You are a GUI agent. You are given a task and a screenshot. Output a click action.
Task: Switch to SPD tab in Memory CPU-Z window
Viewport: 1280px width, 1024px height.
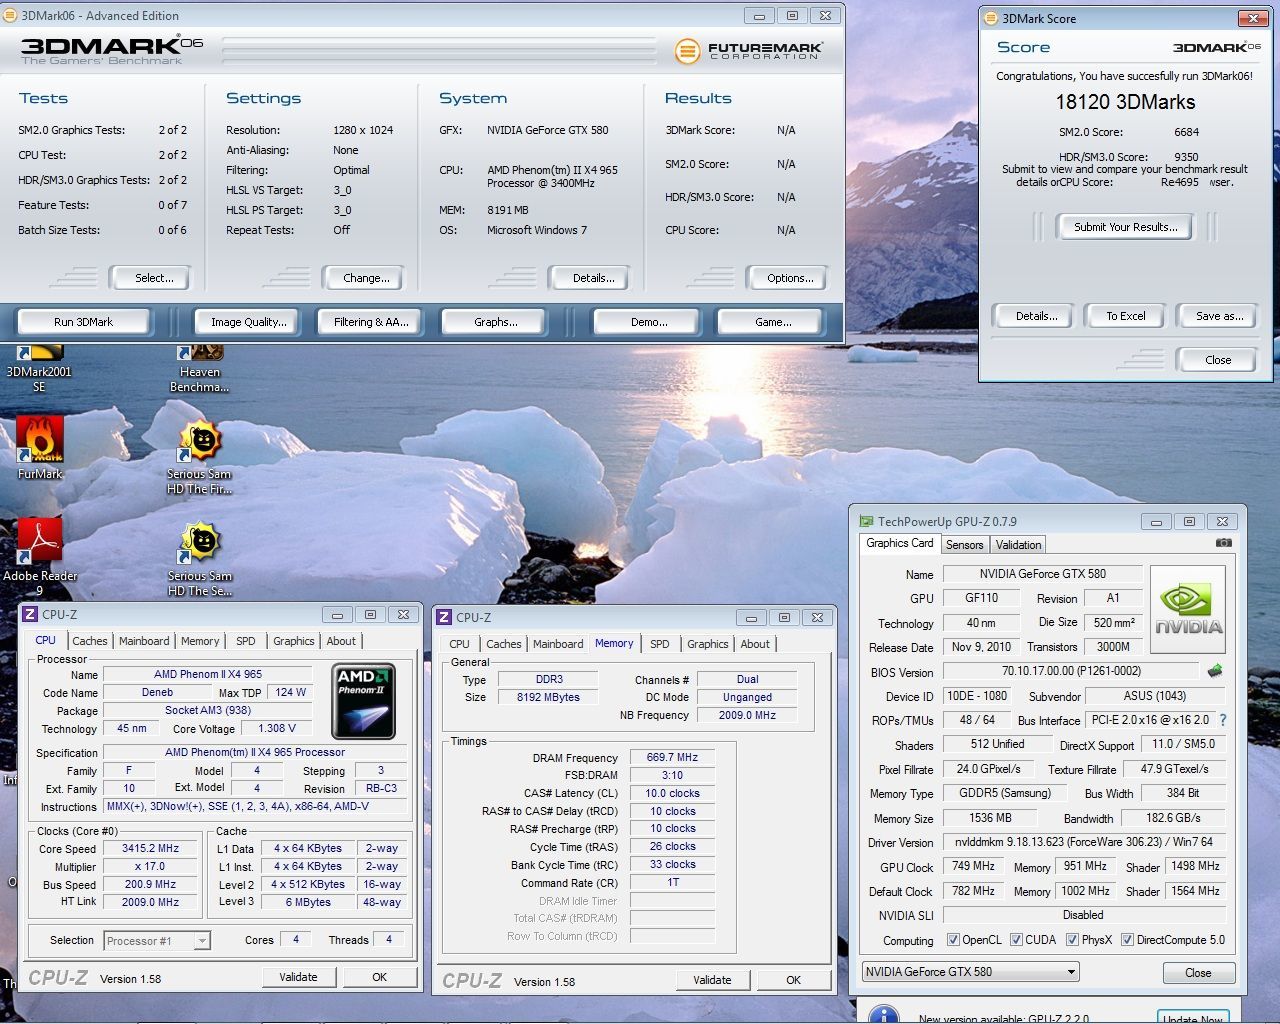(660, 644)
